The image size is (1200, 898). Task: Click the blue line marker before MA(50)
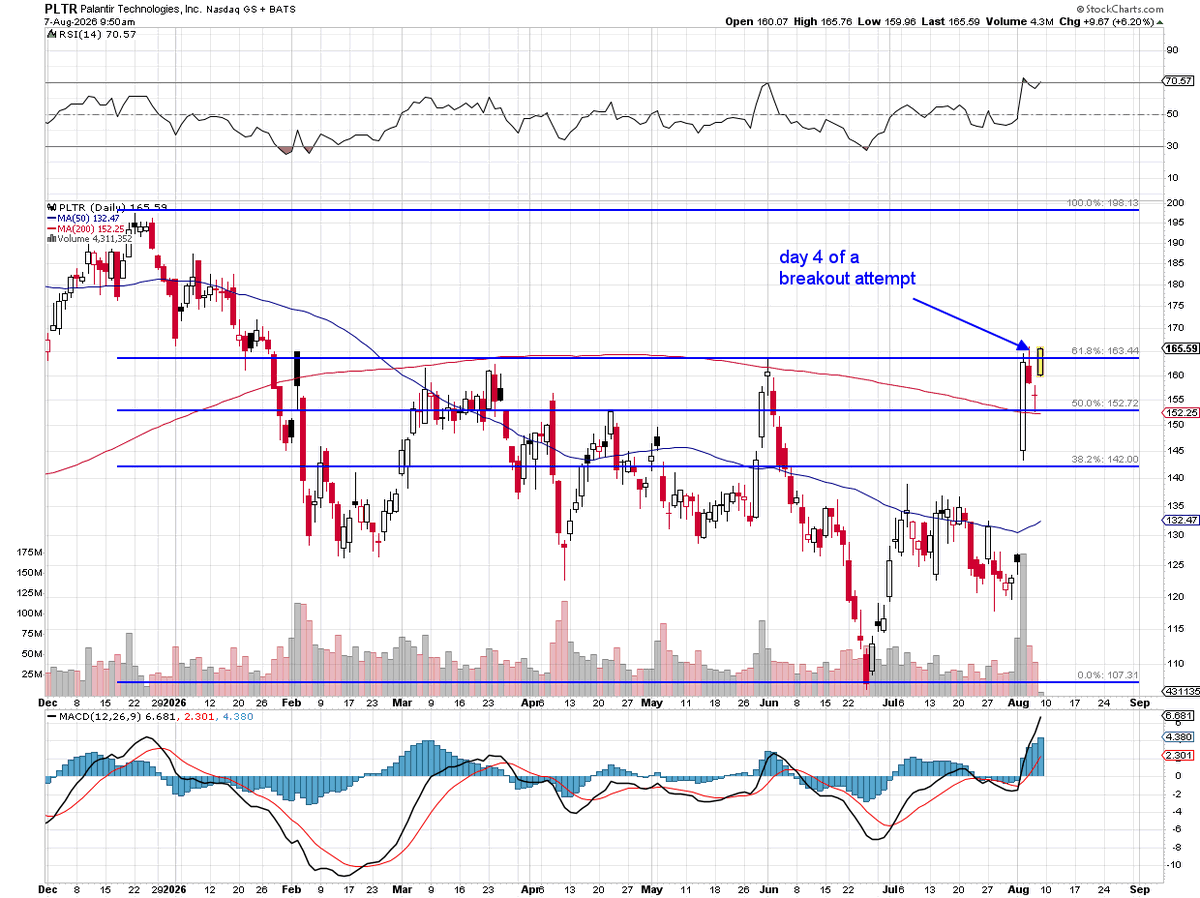(52, 218)
